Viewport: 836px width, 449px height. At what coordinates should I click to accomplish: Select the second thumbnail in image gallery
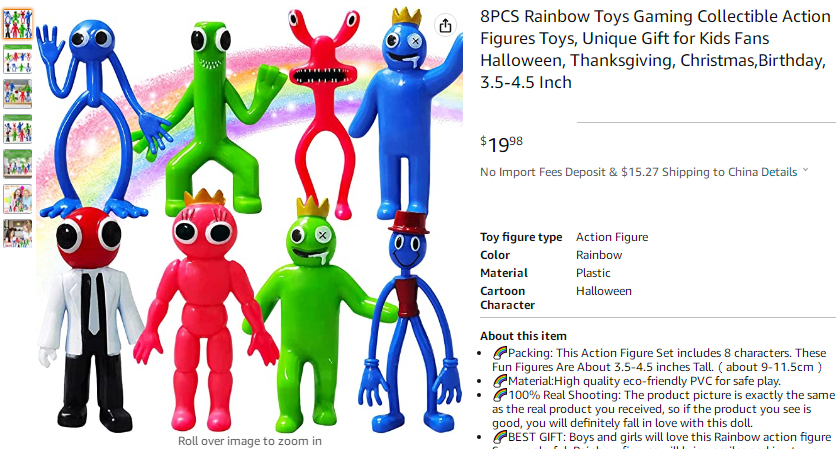pyautogui.click(x=18, y=59)
